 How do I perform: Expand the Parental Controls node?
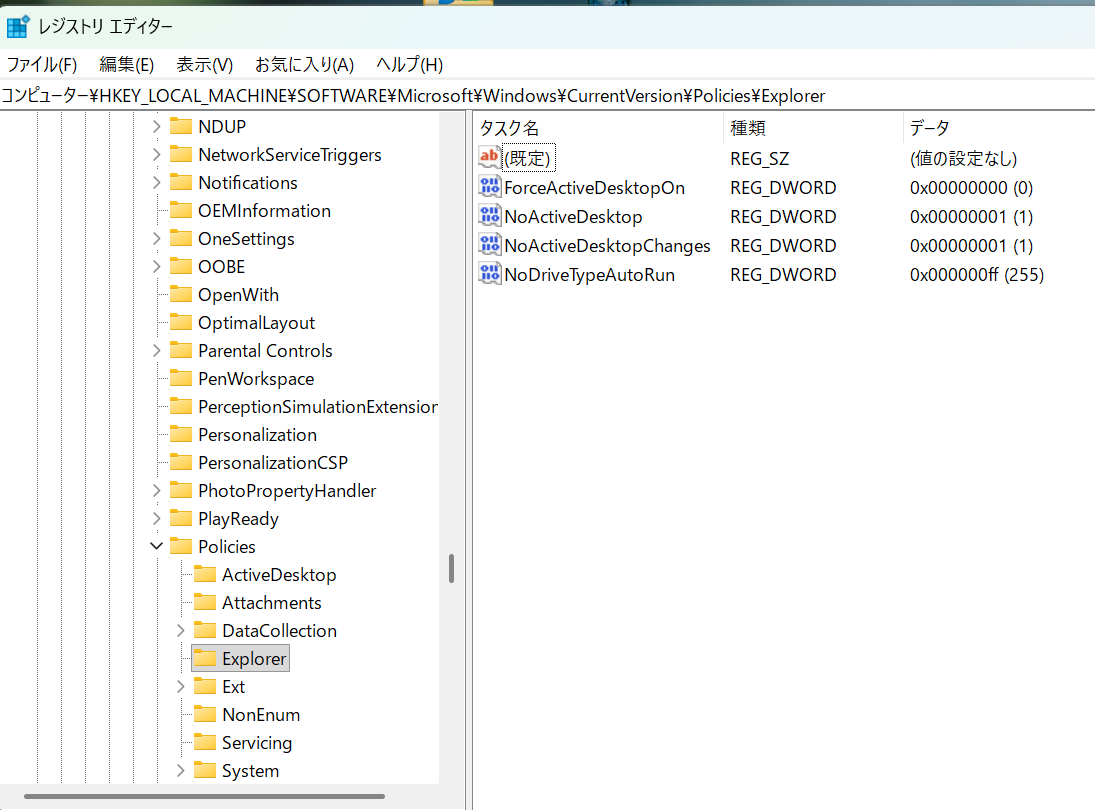pos(156,350)
